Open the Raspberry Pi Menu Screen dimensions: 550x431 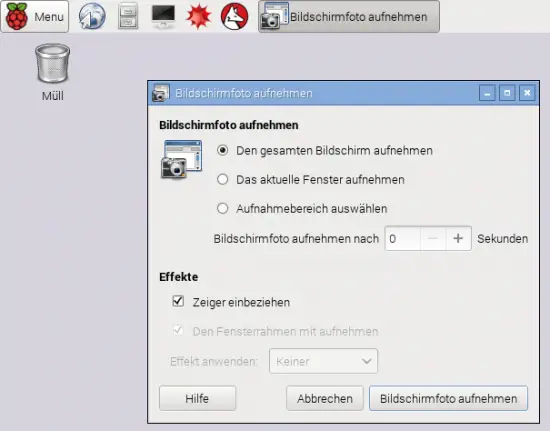pos(35,16)
